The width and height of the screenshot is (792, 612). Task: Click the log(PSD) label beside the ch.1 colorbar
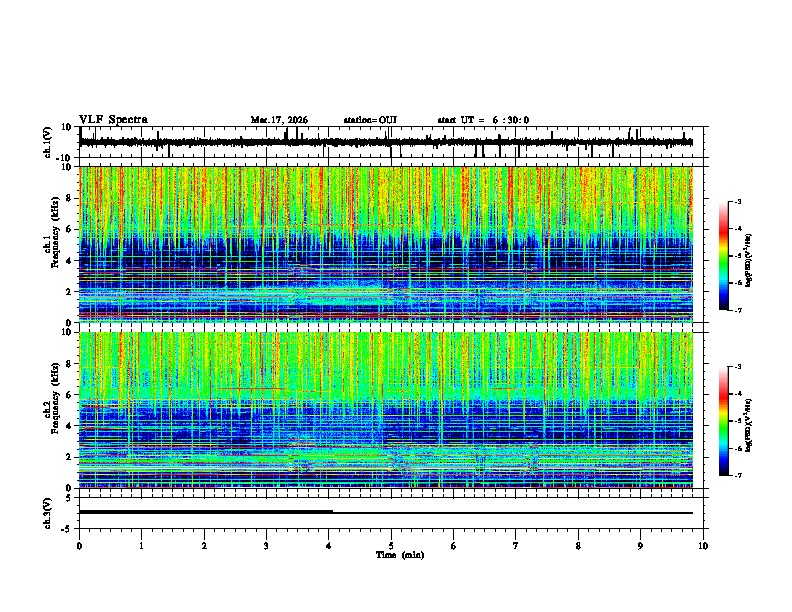click(749, 260)
